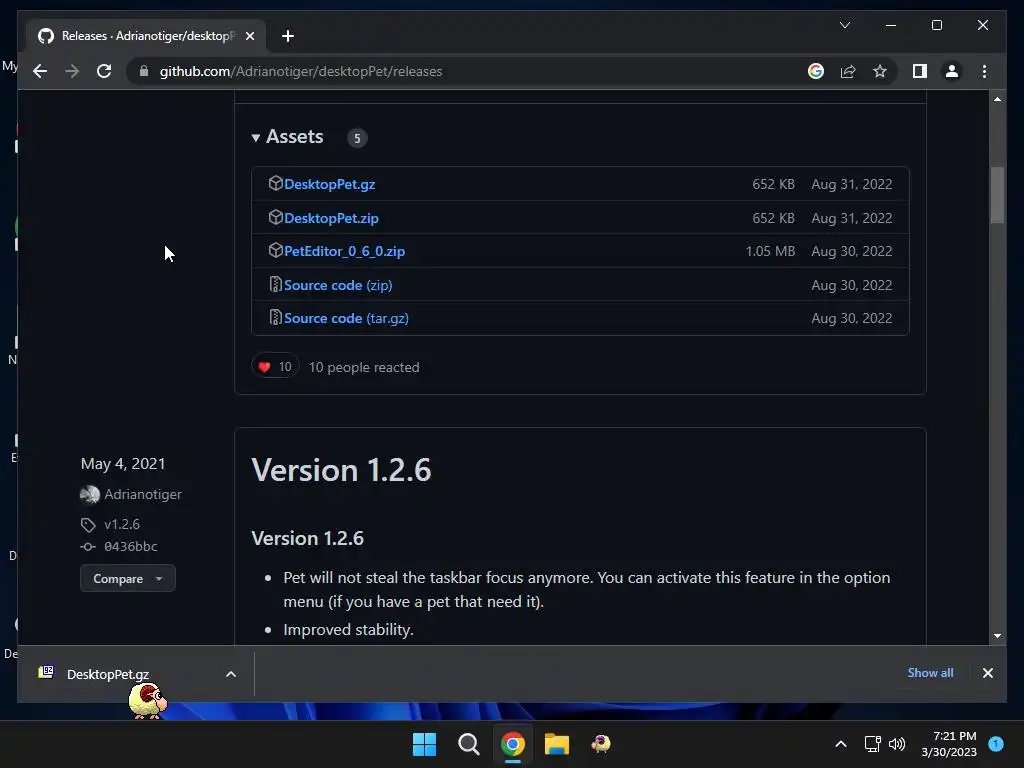Open the Adrianotiger author profile link
Viewport: 1024px width, 768px height.
coord(143,494)
